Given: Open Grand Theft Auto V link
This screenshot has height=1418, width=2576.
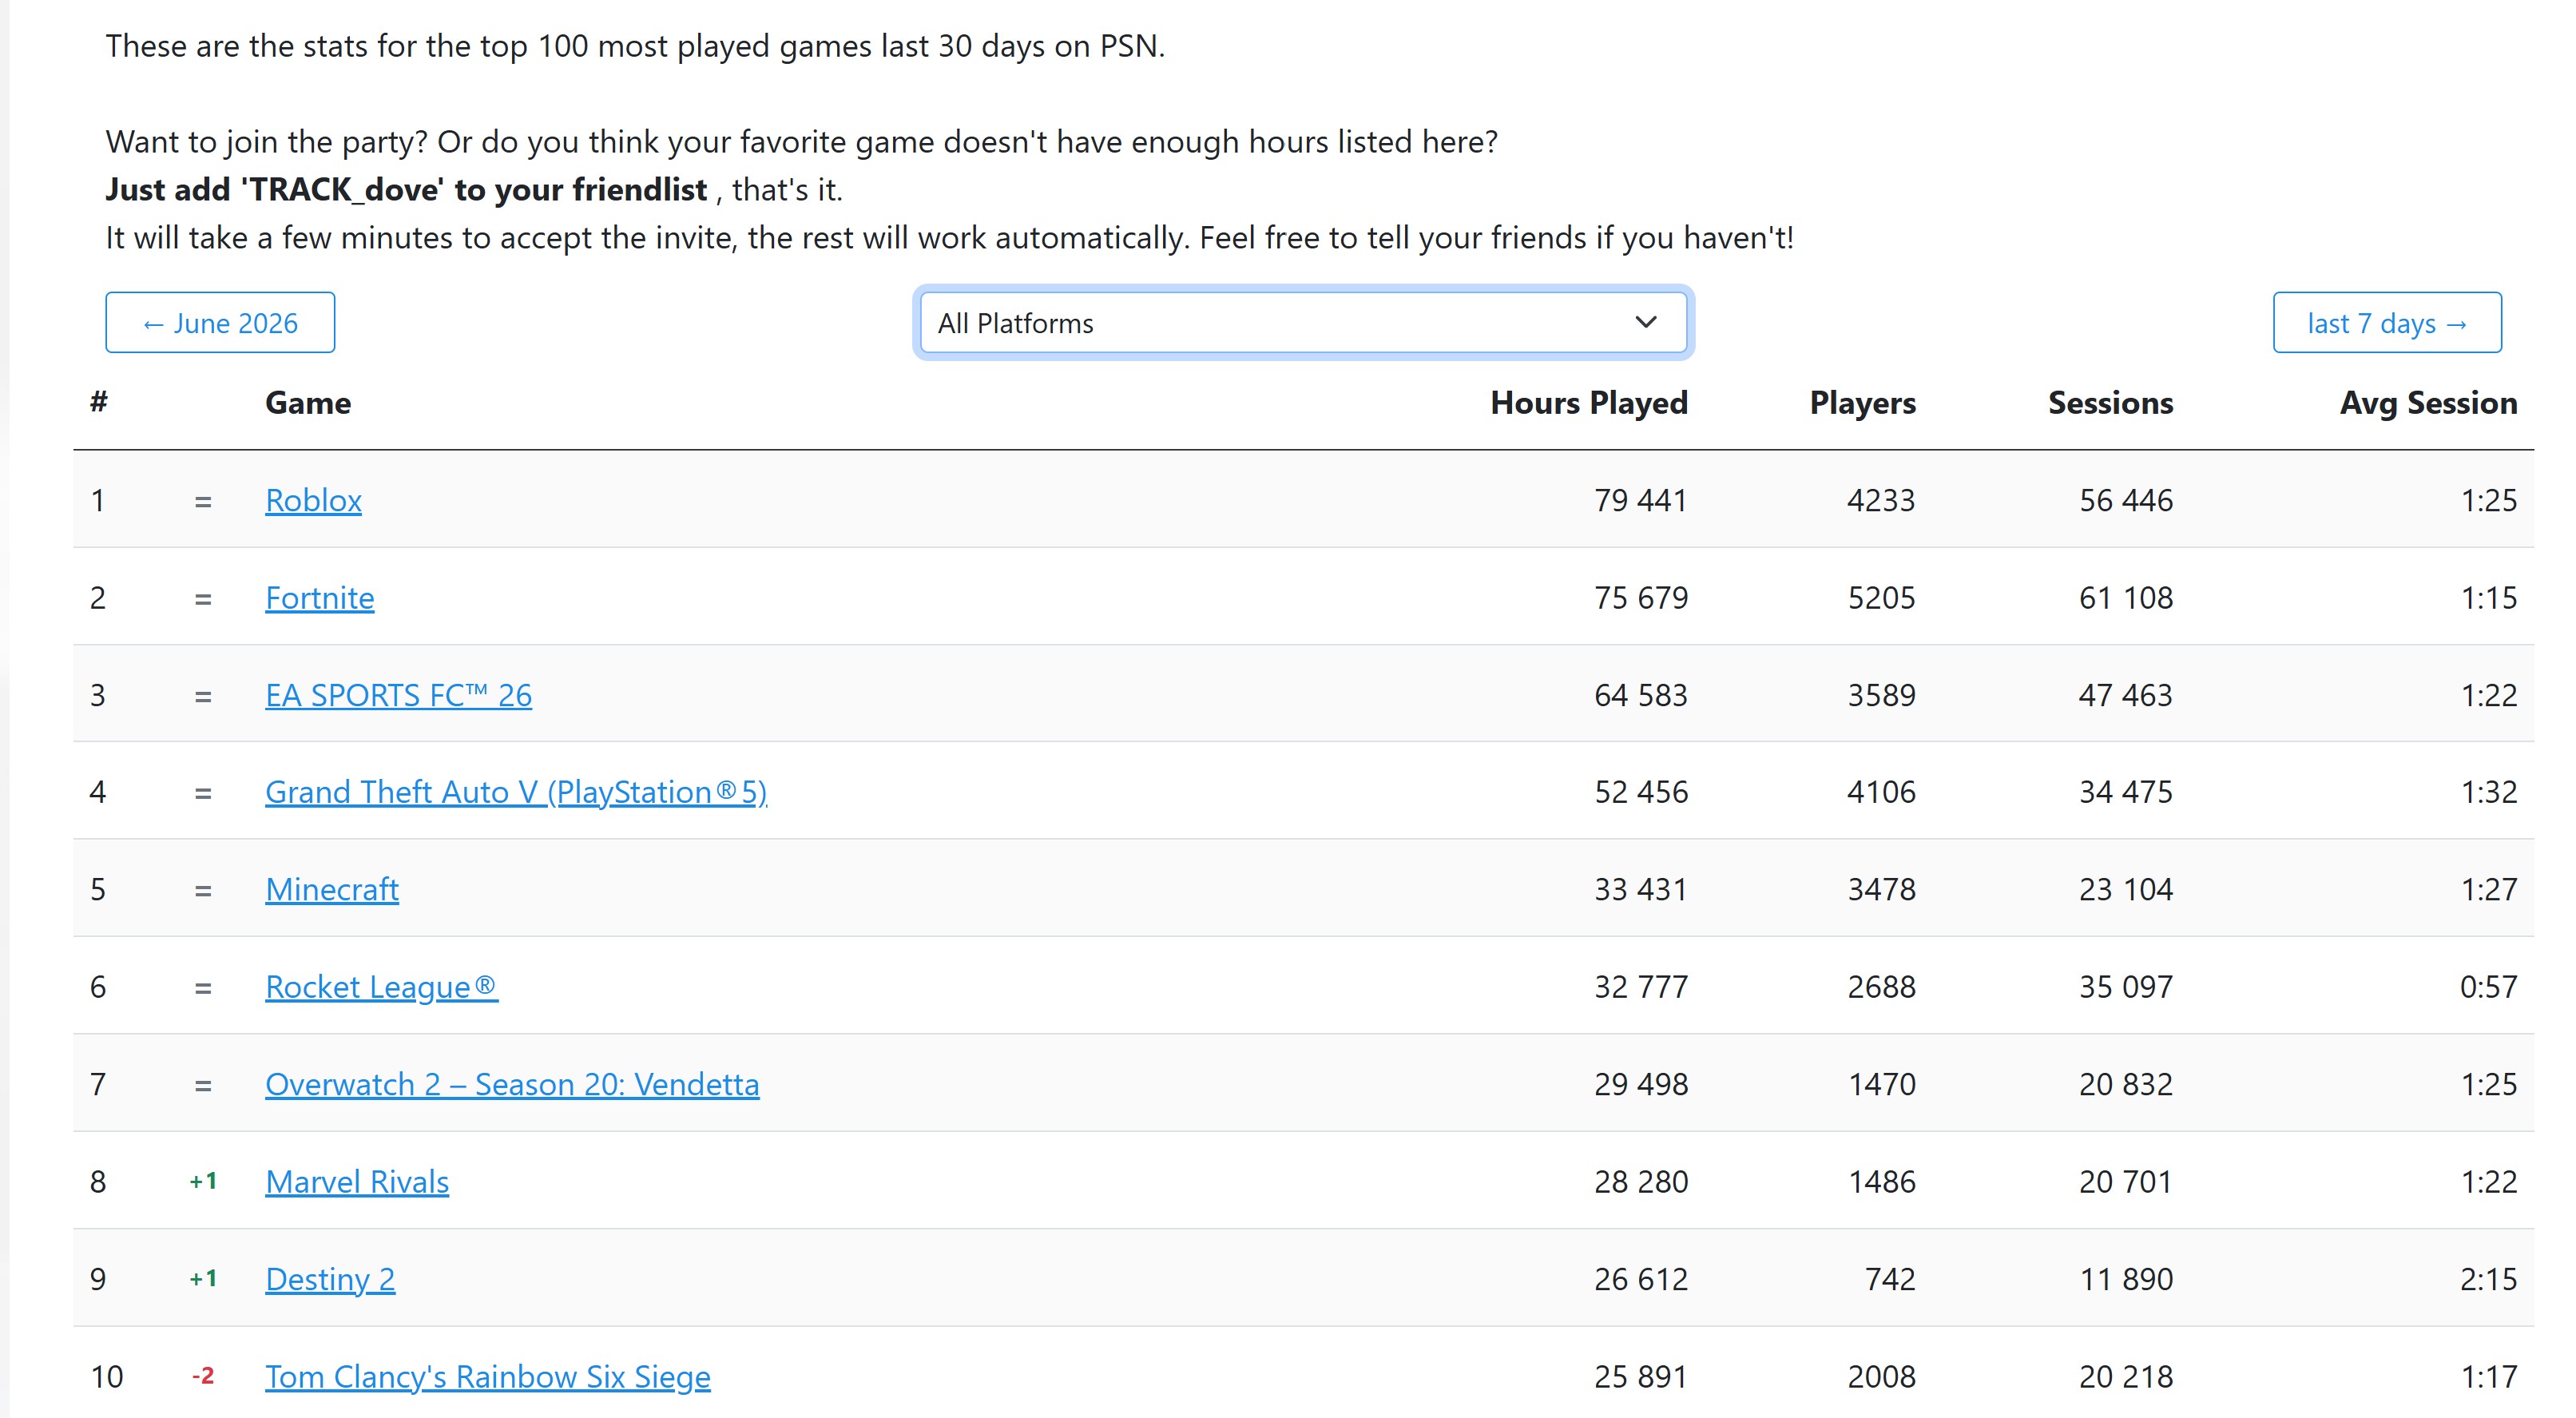Looking at the screenshot, I should pos(516,791).
